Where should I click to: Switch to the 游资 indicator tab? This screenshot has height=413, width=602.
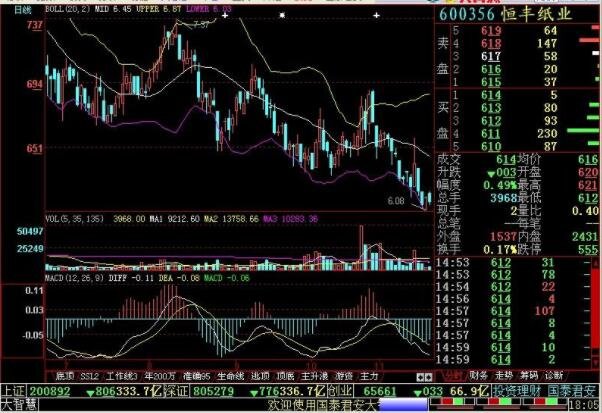pyautogui.click(x=345, y=376)
